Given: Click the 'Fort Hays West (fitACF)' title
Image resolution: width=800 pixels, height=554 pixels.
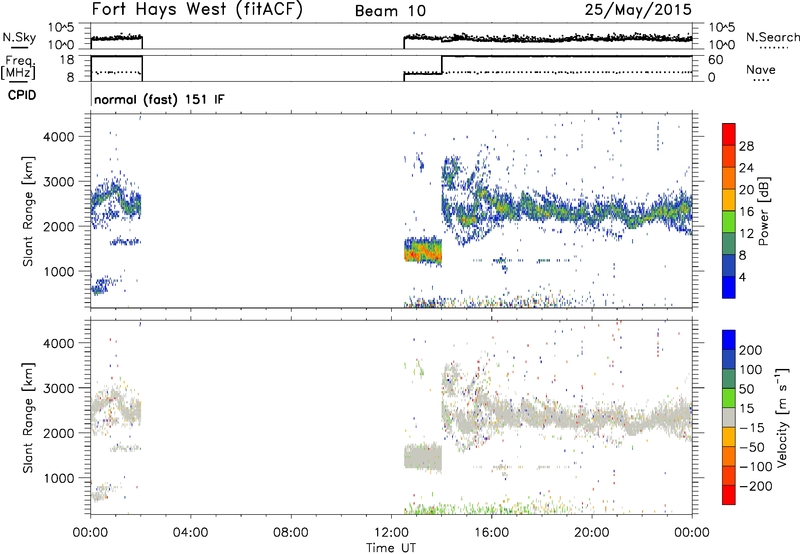Looking at the screenshot, I should [x=197, y=9].
